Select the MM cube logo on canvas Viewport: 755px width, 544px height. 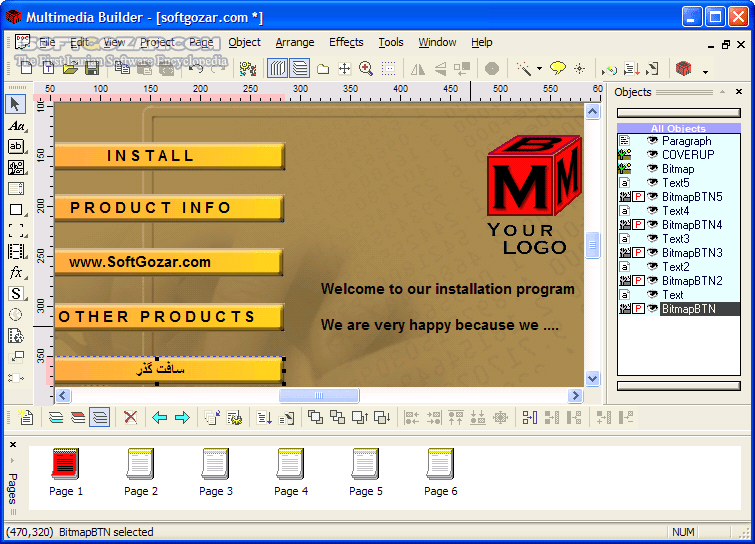pyautogui.click(x=534, y=176)
